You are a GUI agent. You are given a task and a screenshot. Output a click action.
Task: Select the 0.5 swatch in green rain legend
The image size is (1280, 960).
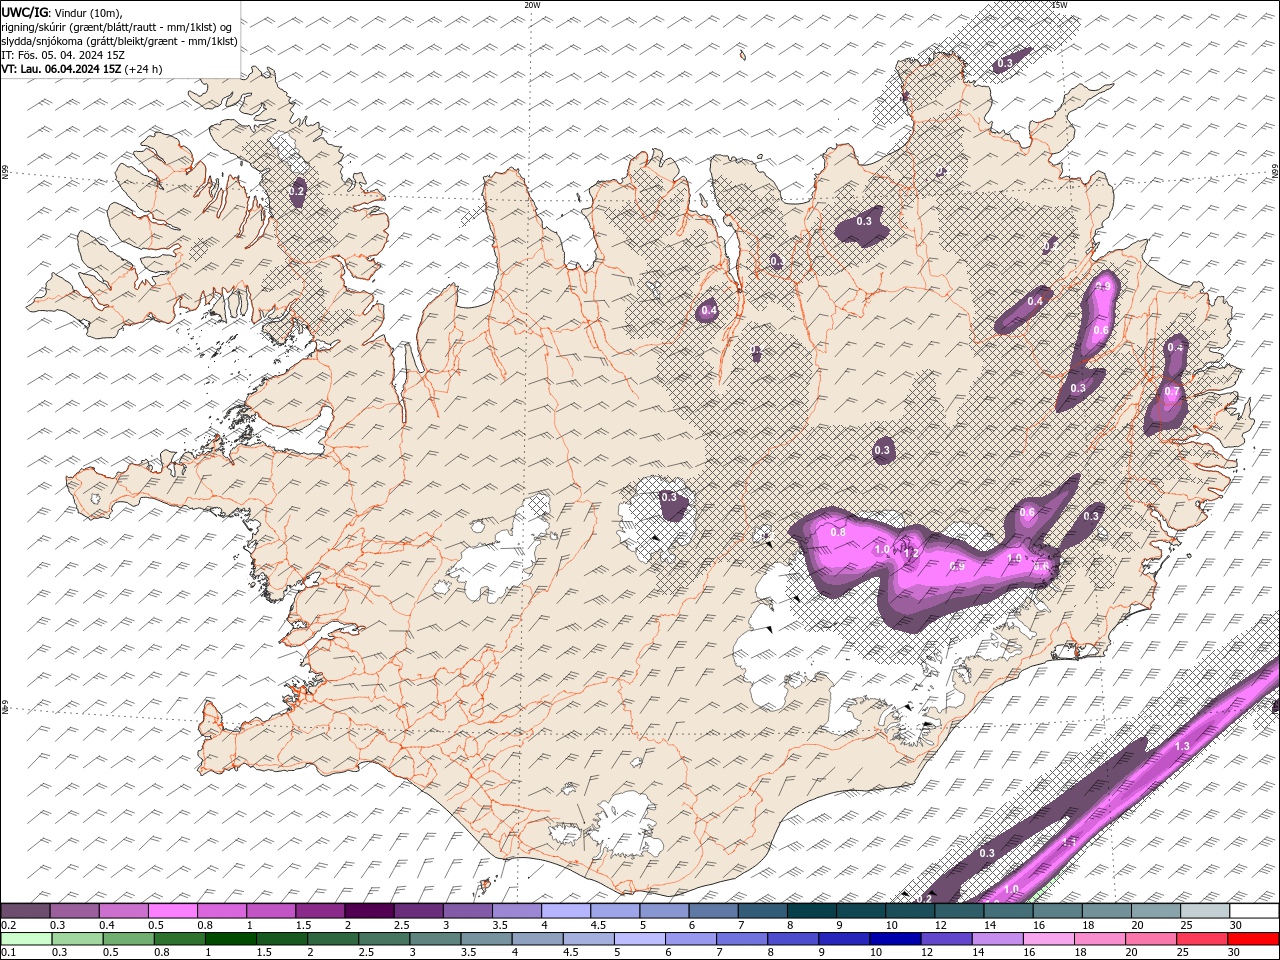[128, 939]
